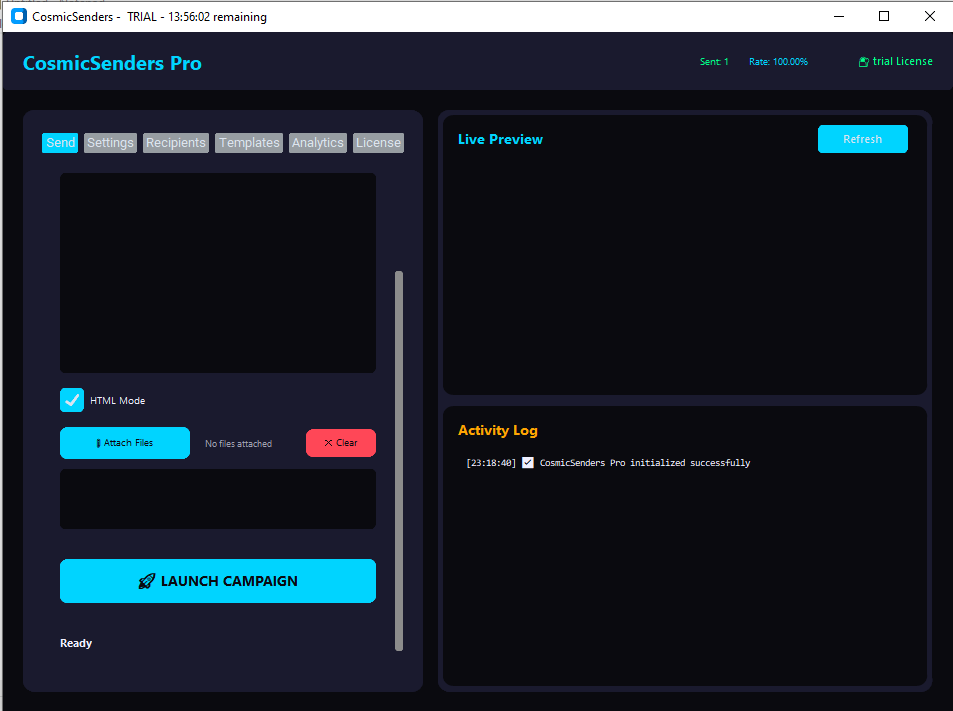Click the Live Preview heading
This screenshot has width=953, height=711.
(500, 139)
